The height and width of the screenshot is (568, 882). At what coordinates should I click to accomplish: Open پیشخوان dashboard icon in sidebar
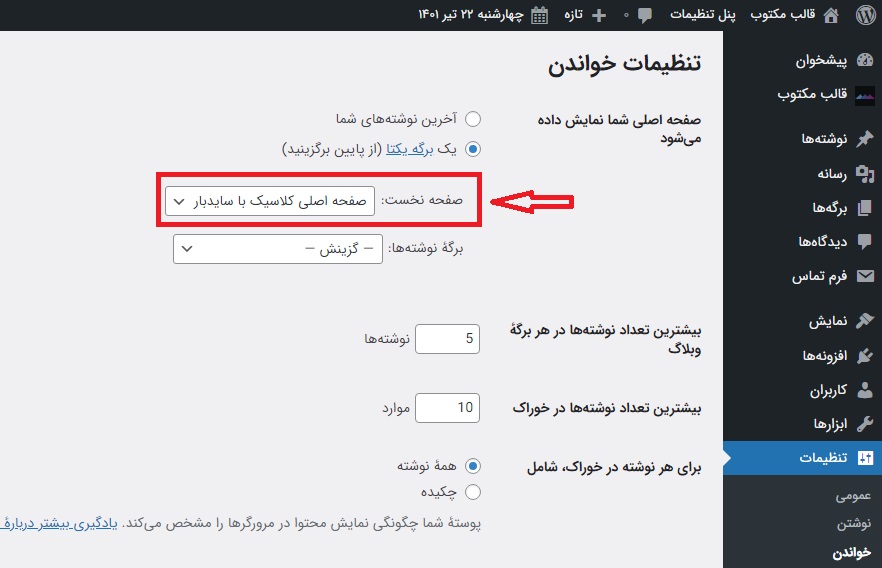point(864,61)
